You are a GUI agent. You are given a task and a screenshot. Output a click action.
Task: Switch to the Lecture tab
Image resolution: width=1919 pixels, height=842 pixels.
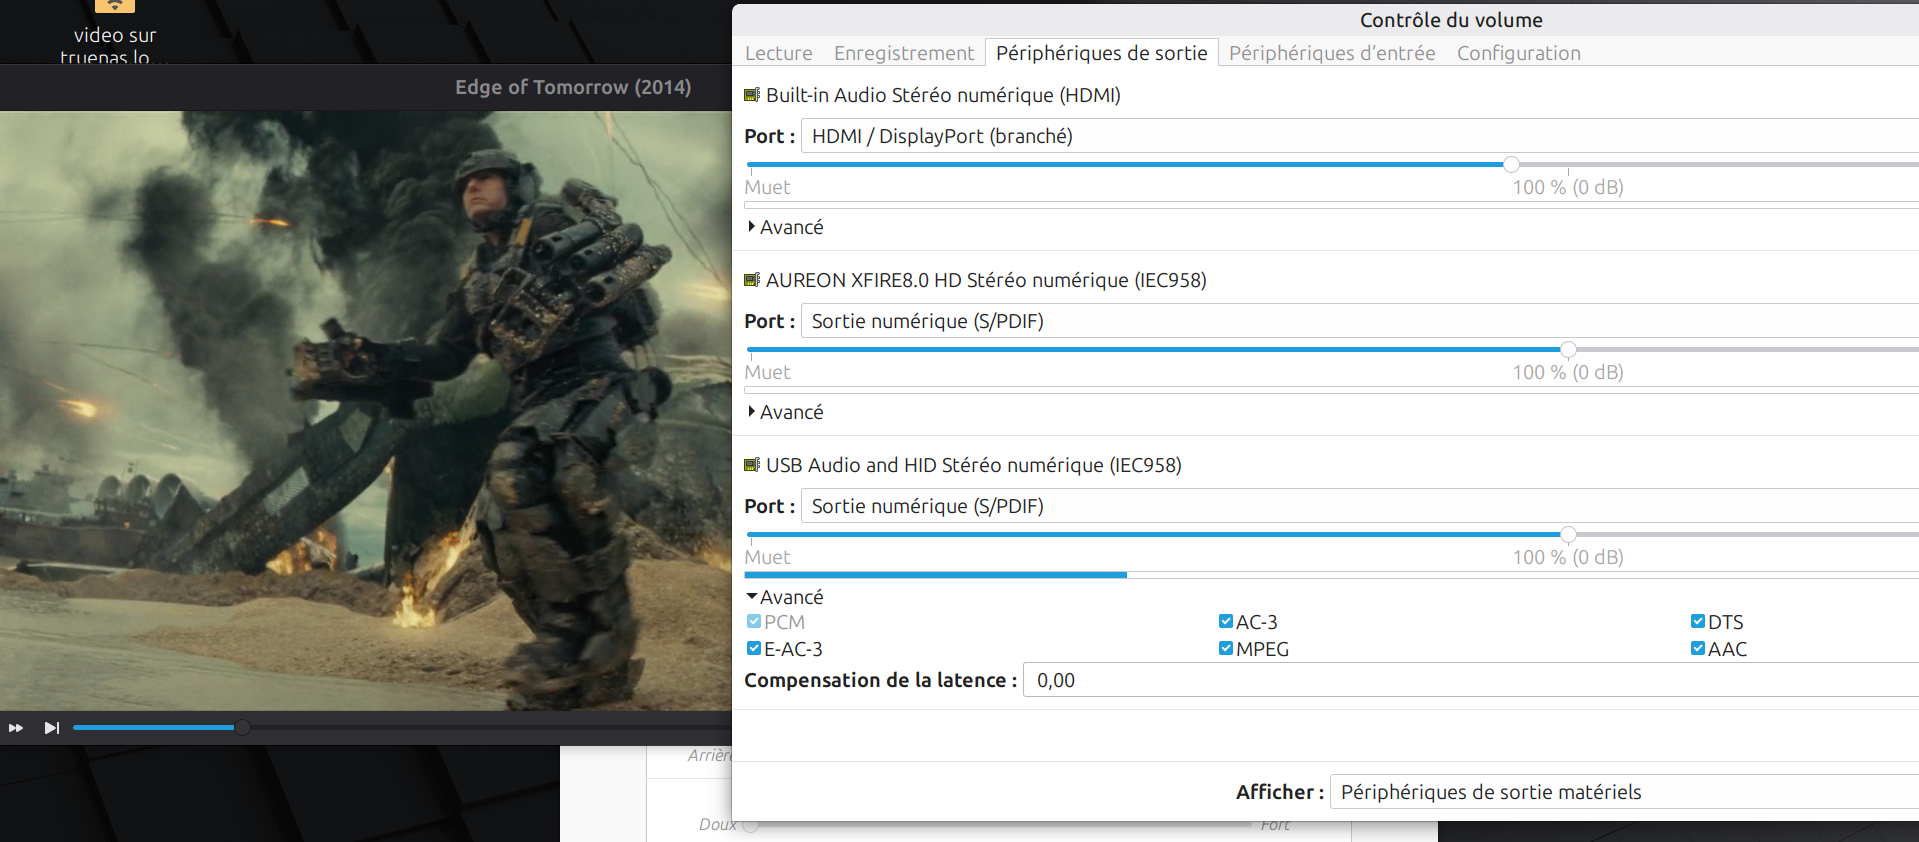pos(779,53)
